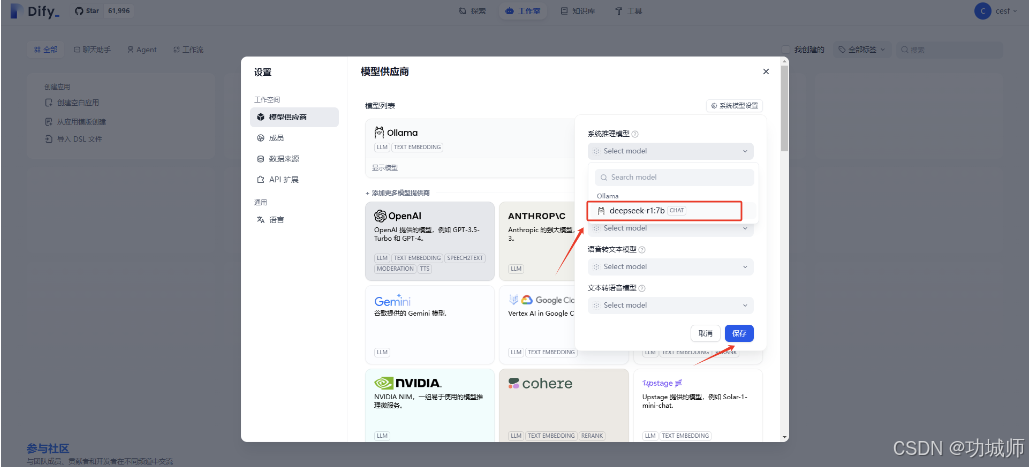Select 成员 (Members) in the settings sidebar

tap(294, 138)
